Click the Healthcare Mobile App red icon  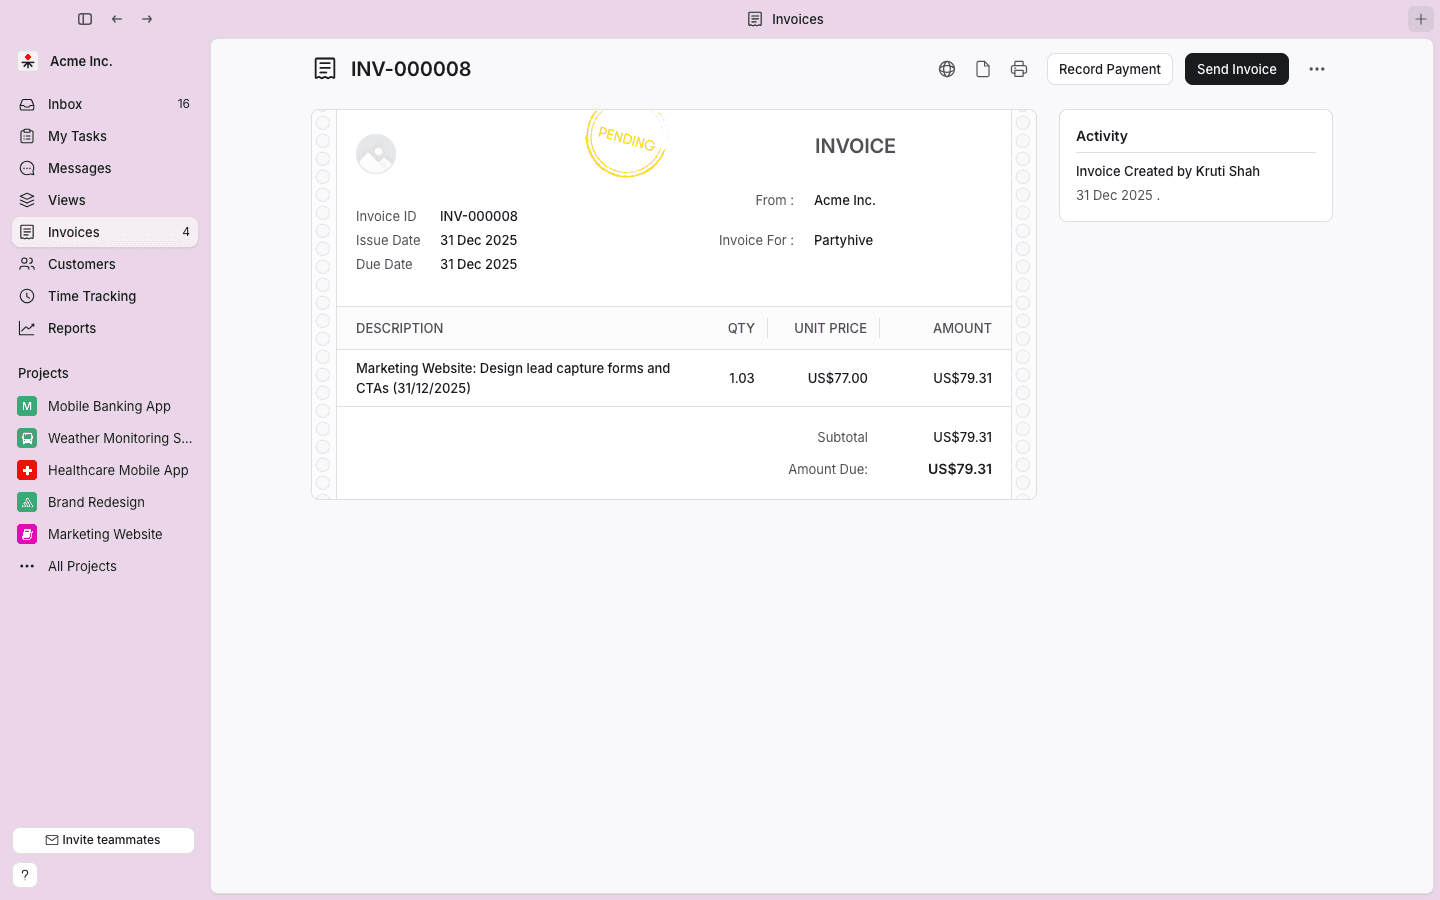pyautogui.click(x=27, y=470)
